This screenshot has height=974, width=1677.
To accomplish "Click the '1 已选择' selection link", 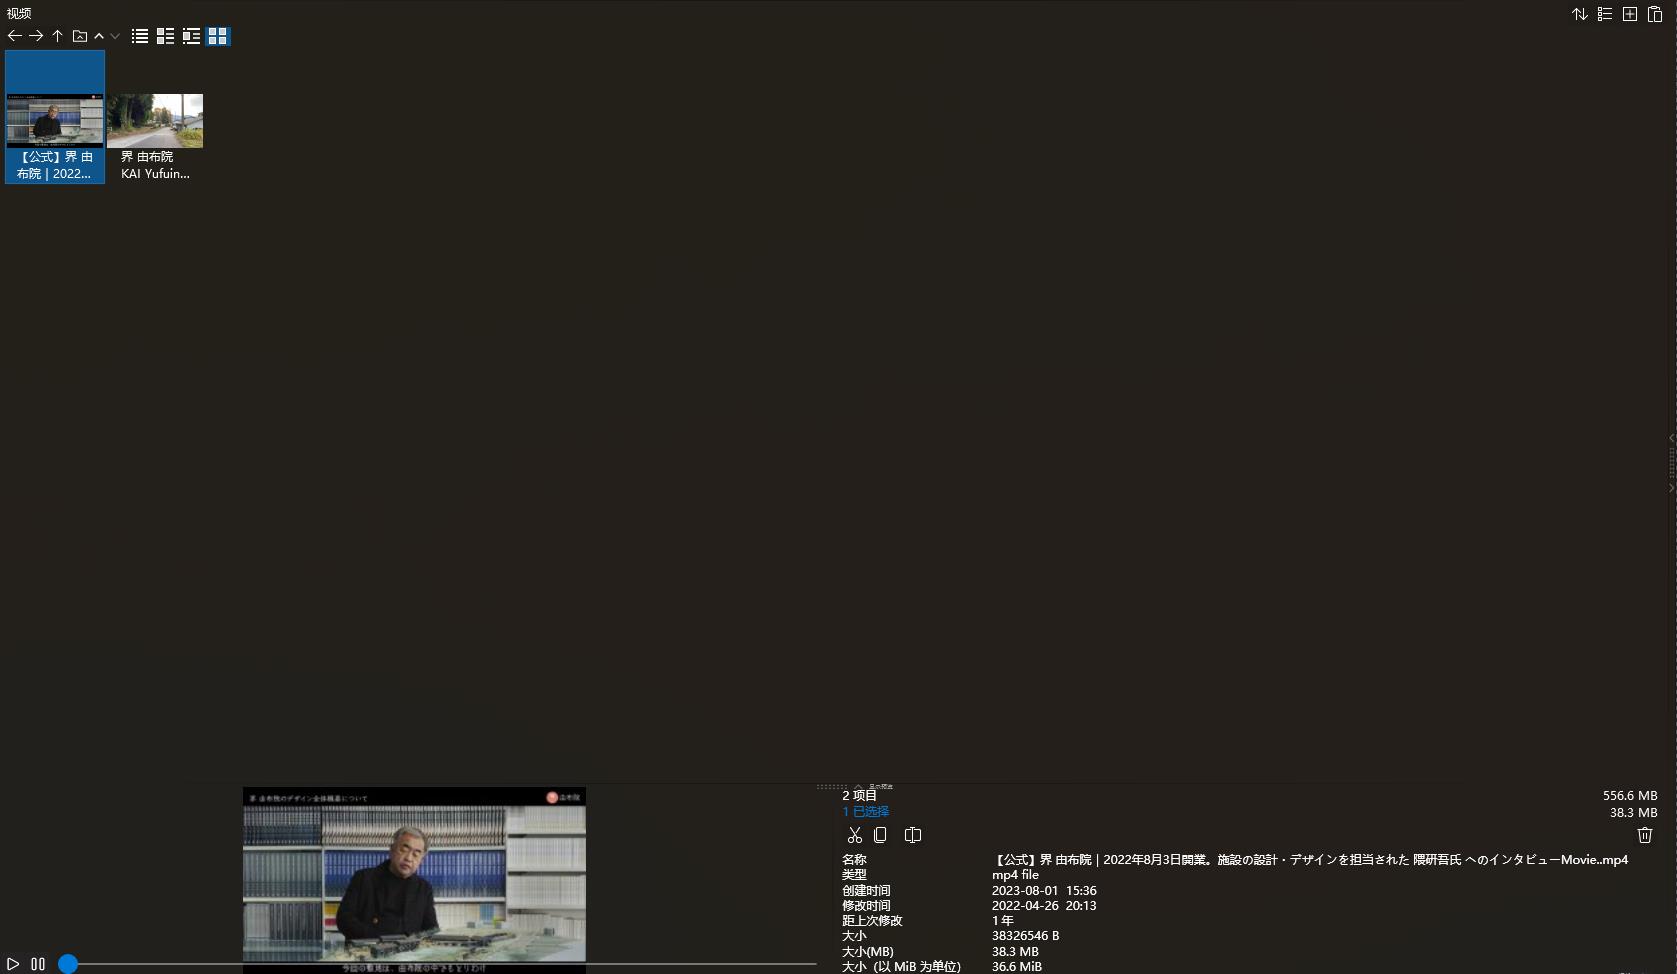I will [x=866, y=812].
